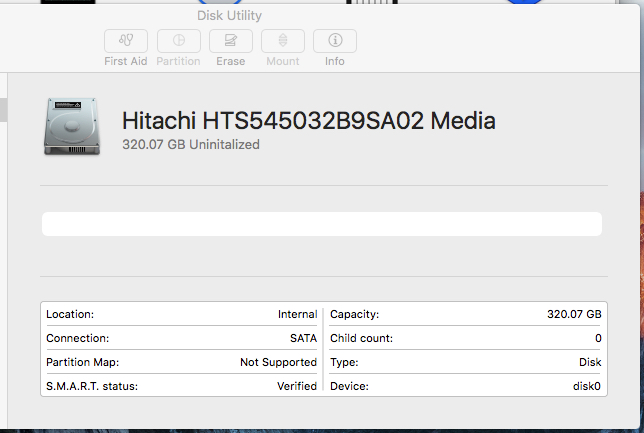644x433 pixels.
Task: Open the Partition tool
Action: (179, 41)
